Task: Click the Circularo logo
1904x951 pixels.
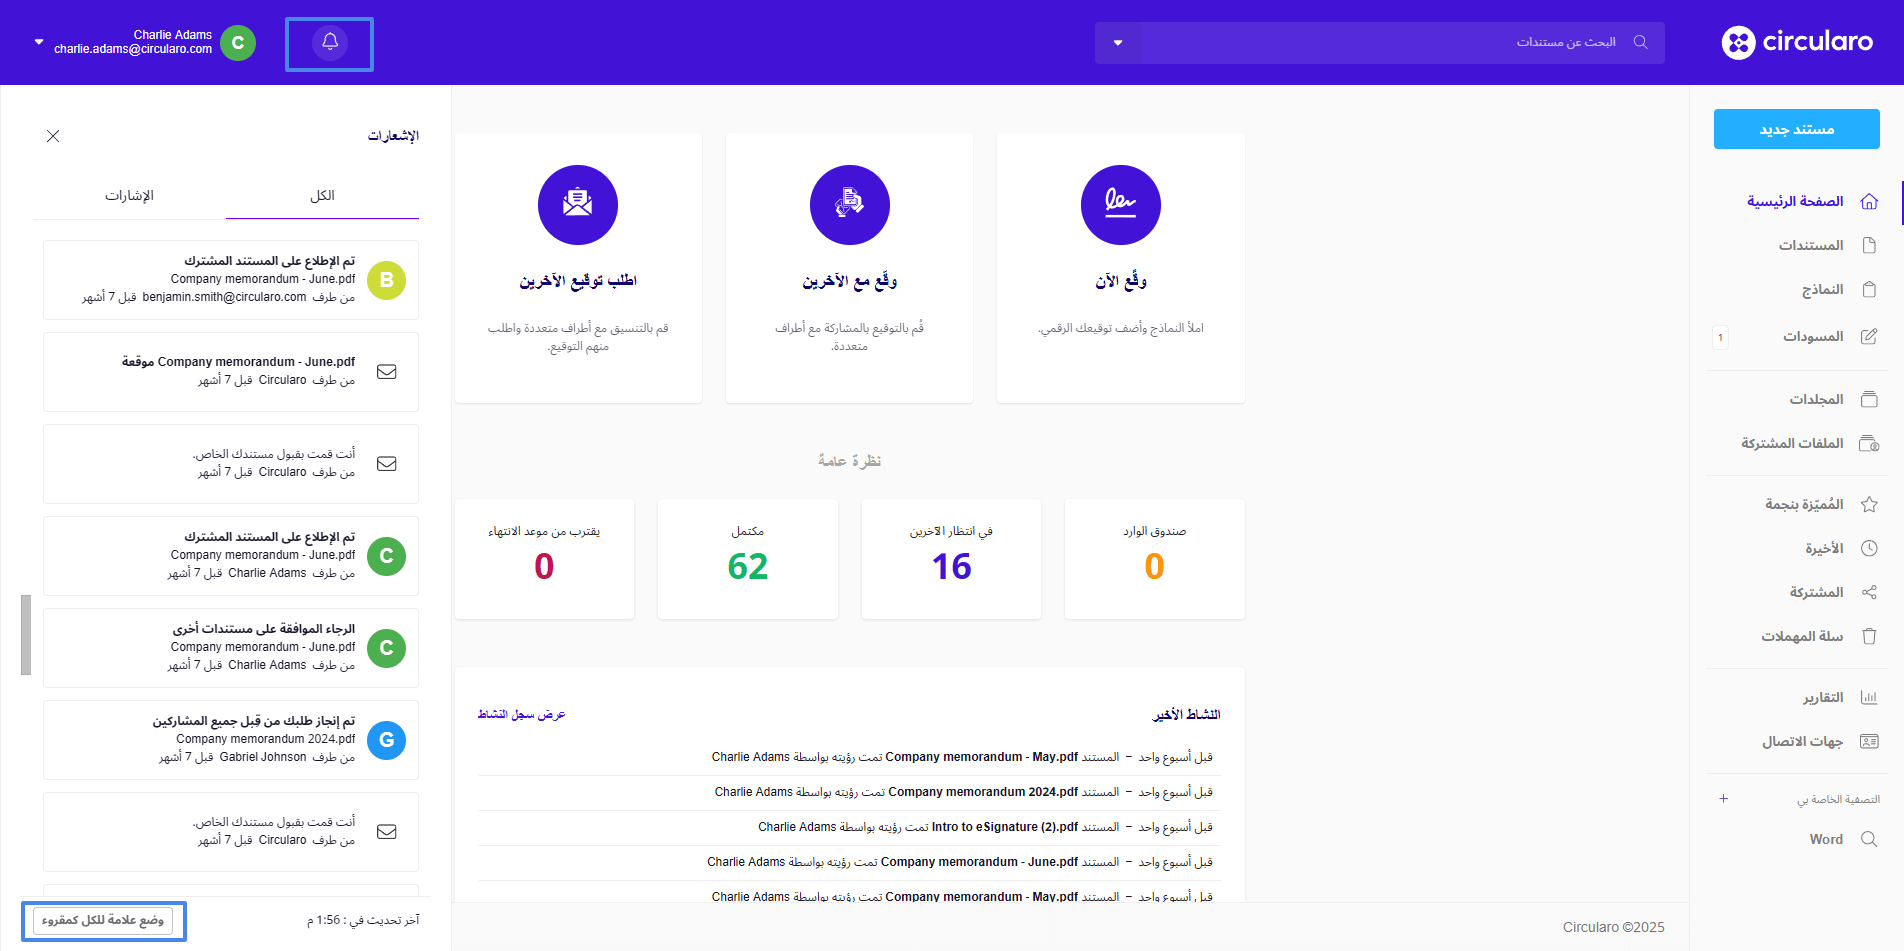Action: [1797, 42]
